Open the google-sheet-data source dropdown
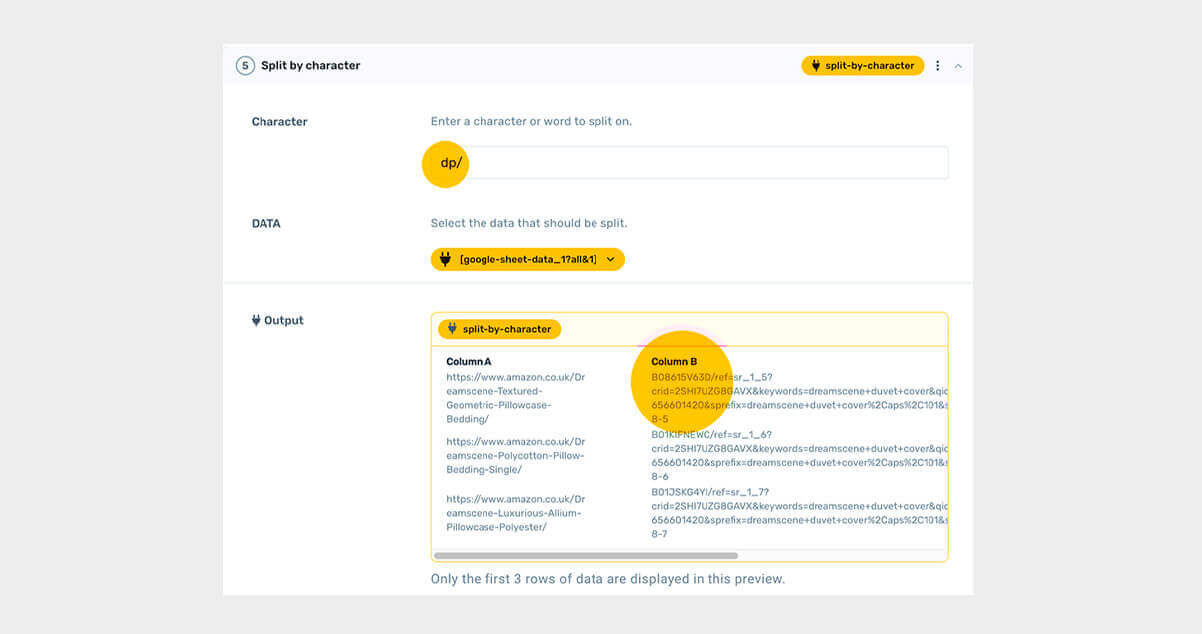Viewport: 1202px width, 634px height. [527, 258]
